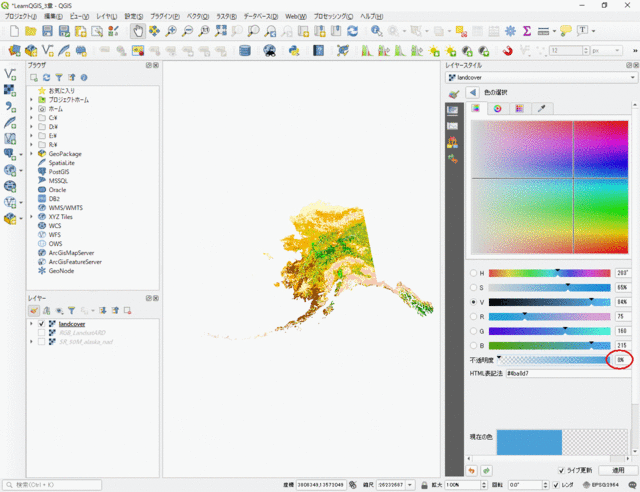Click the Zoom In magnifier tool

click(x=171, y=31)
